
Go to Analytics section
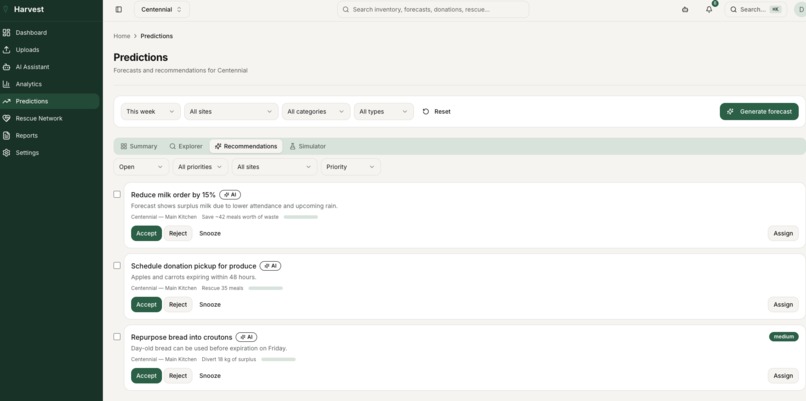click(x=49, y=84)
